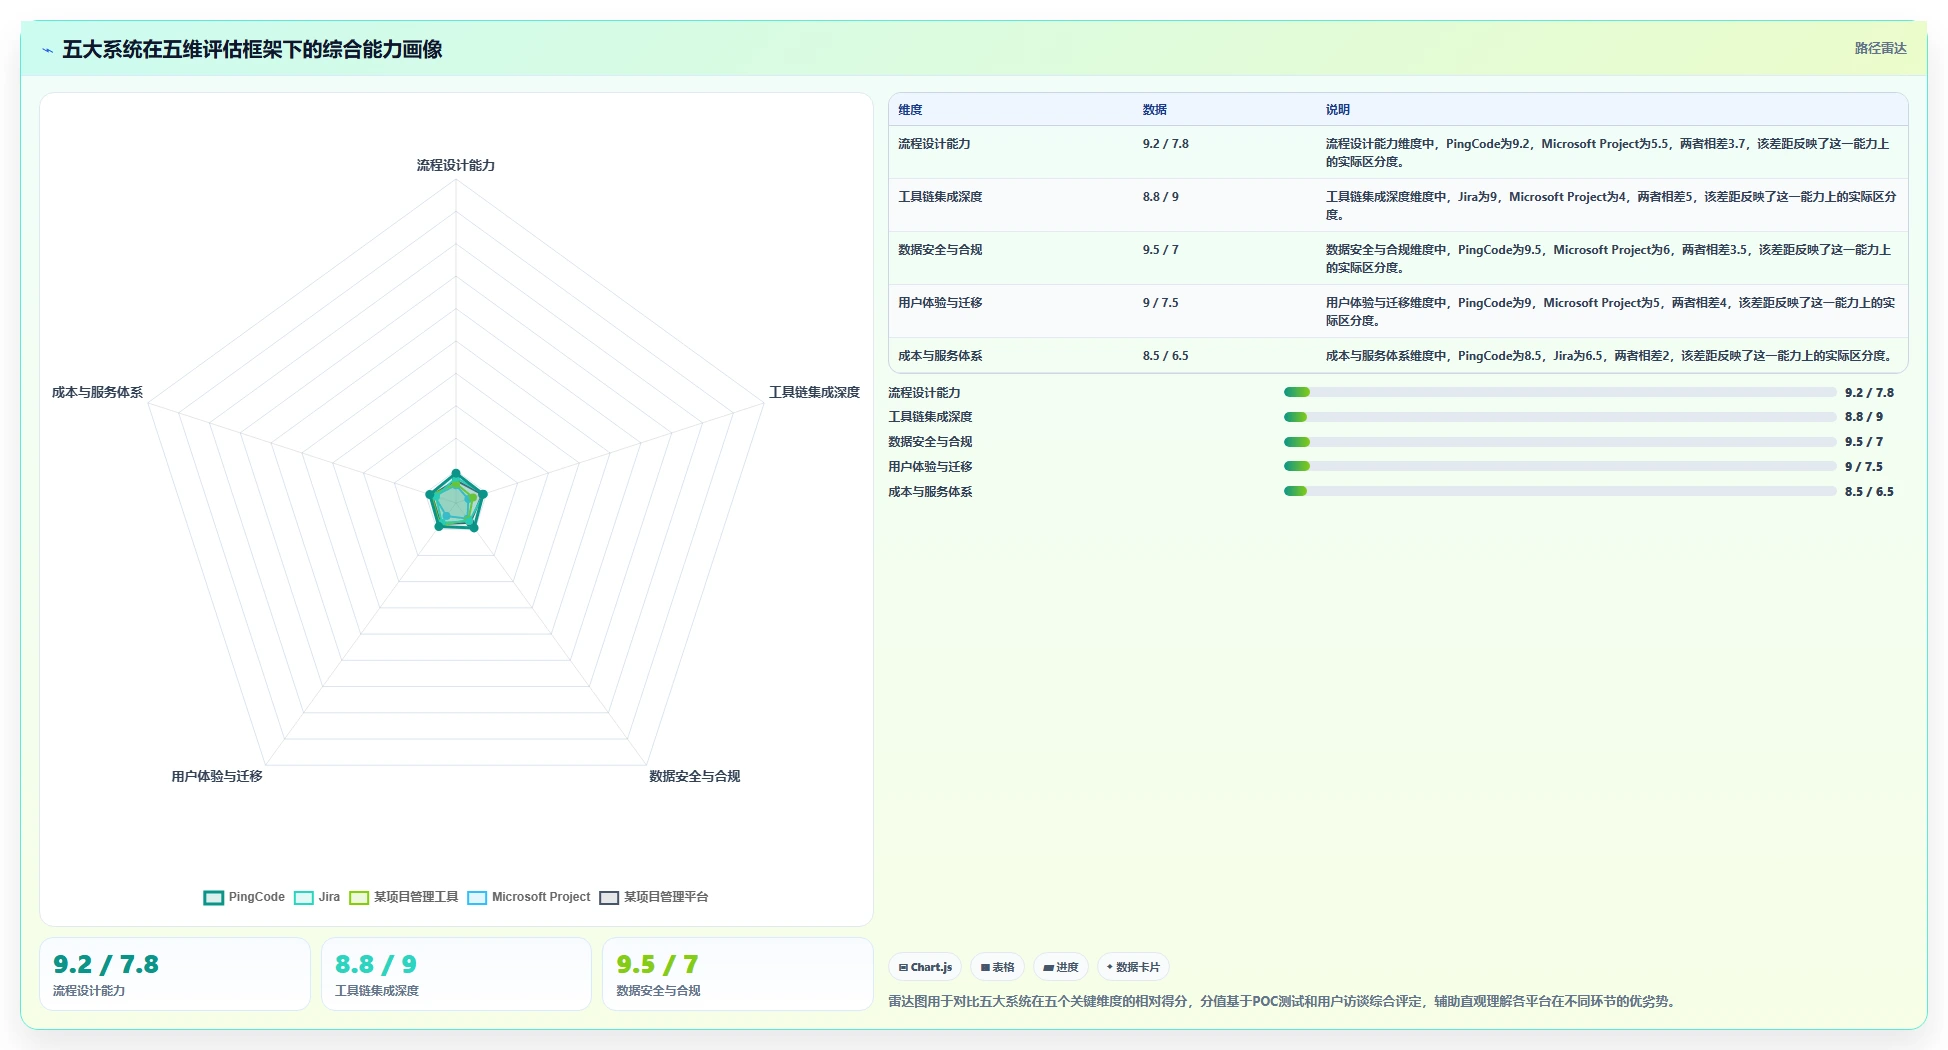Viewport: 1948px width, 1050px height.
Task: Click 流程设计能力 in the table's first column
Action: (x=934, y=144)
